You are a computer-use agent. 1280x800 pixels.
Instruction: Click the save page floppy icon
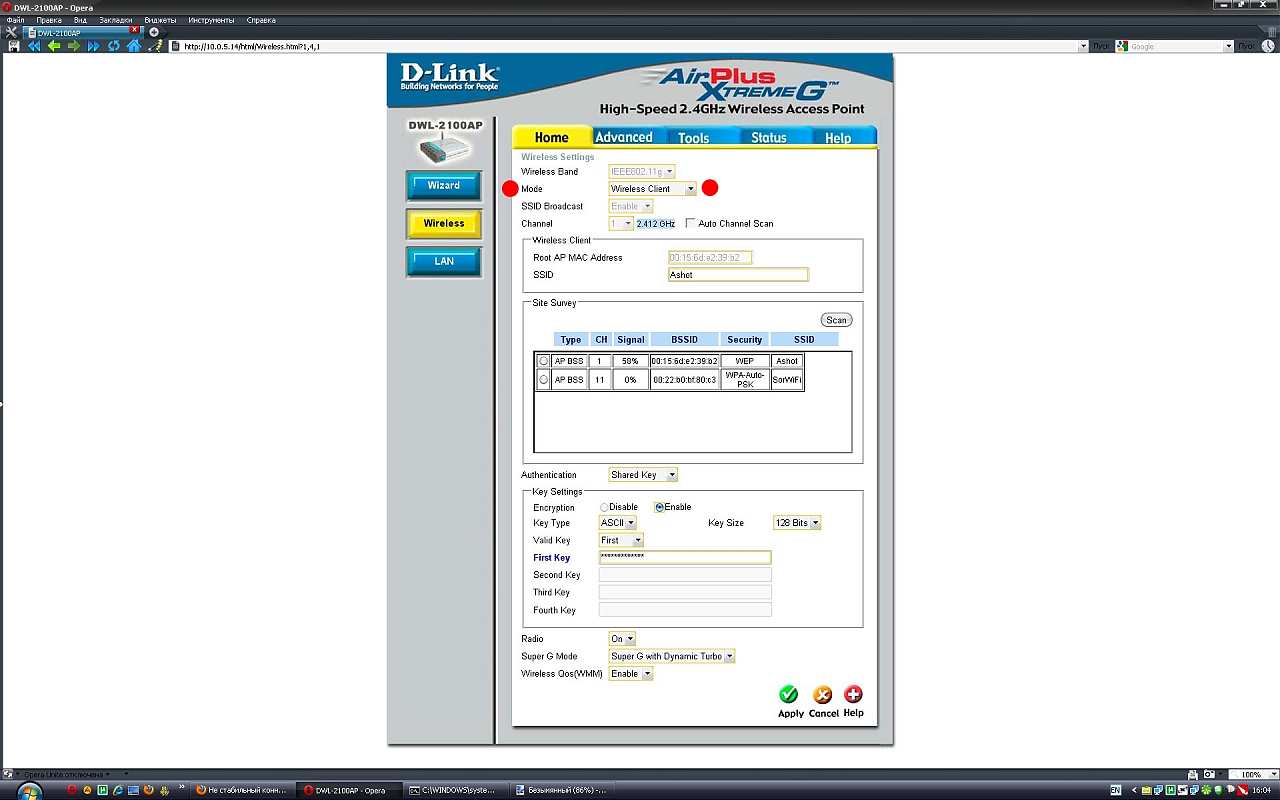click(14, 46)
